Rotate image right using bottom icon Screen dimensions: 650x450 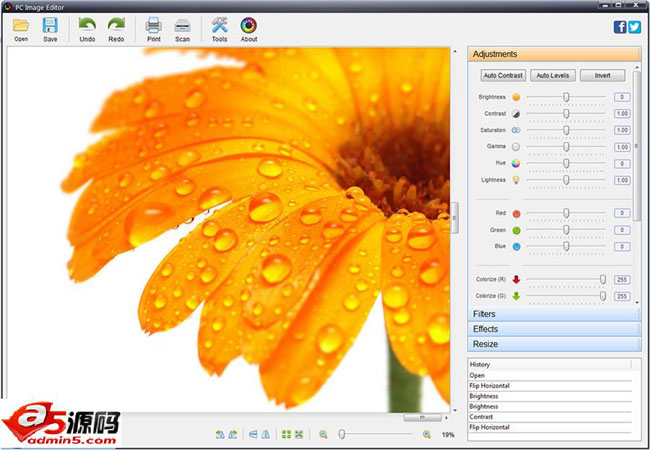pos(233,434)
